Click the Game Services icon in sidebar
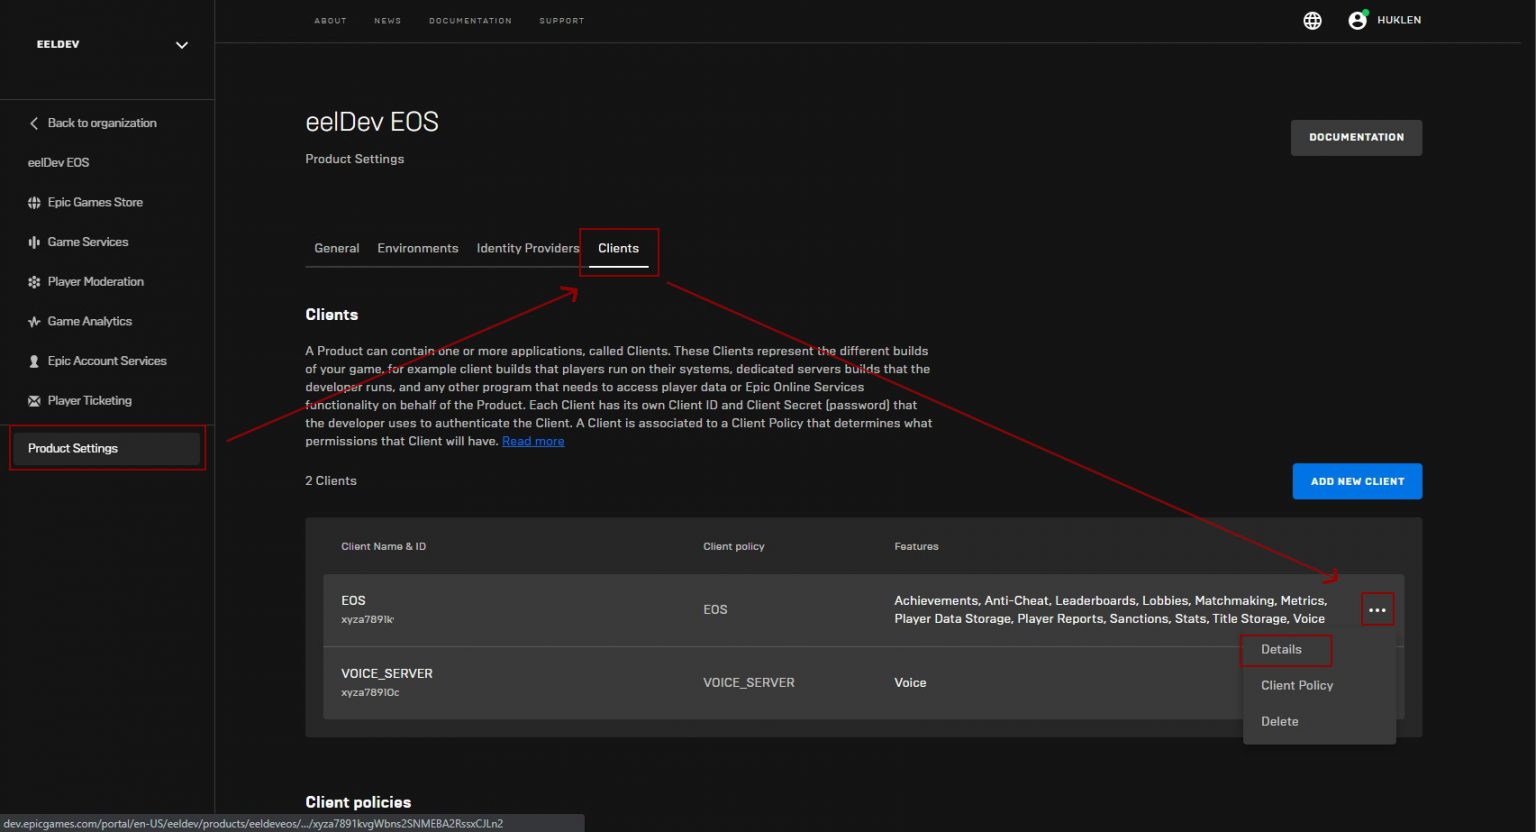The height and width of the screenshot is (832, 1536). pyautogui.click(x=34, y=242)
